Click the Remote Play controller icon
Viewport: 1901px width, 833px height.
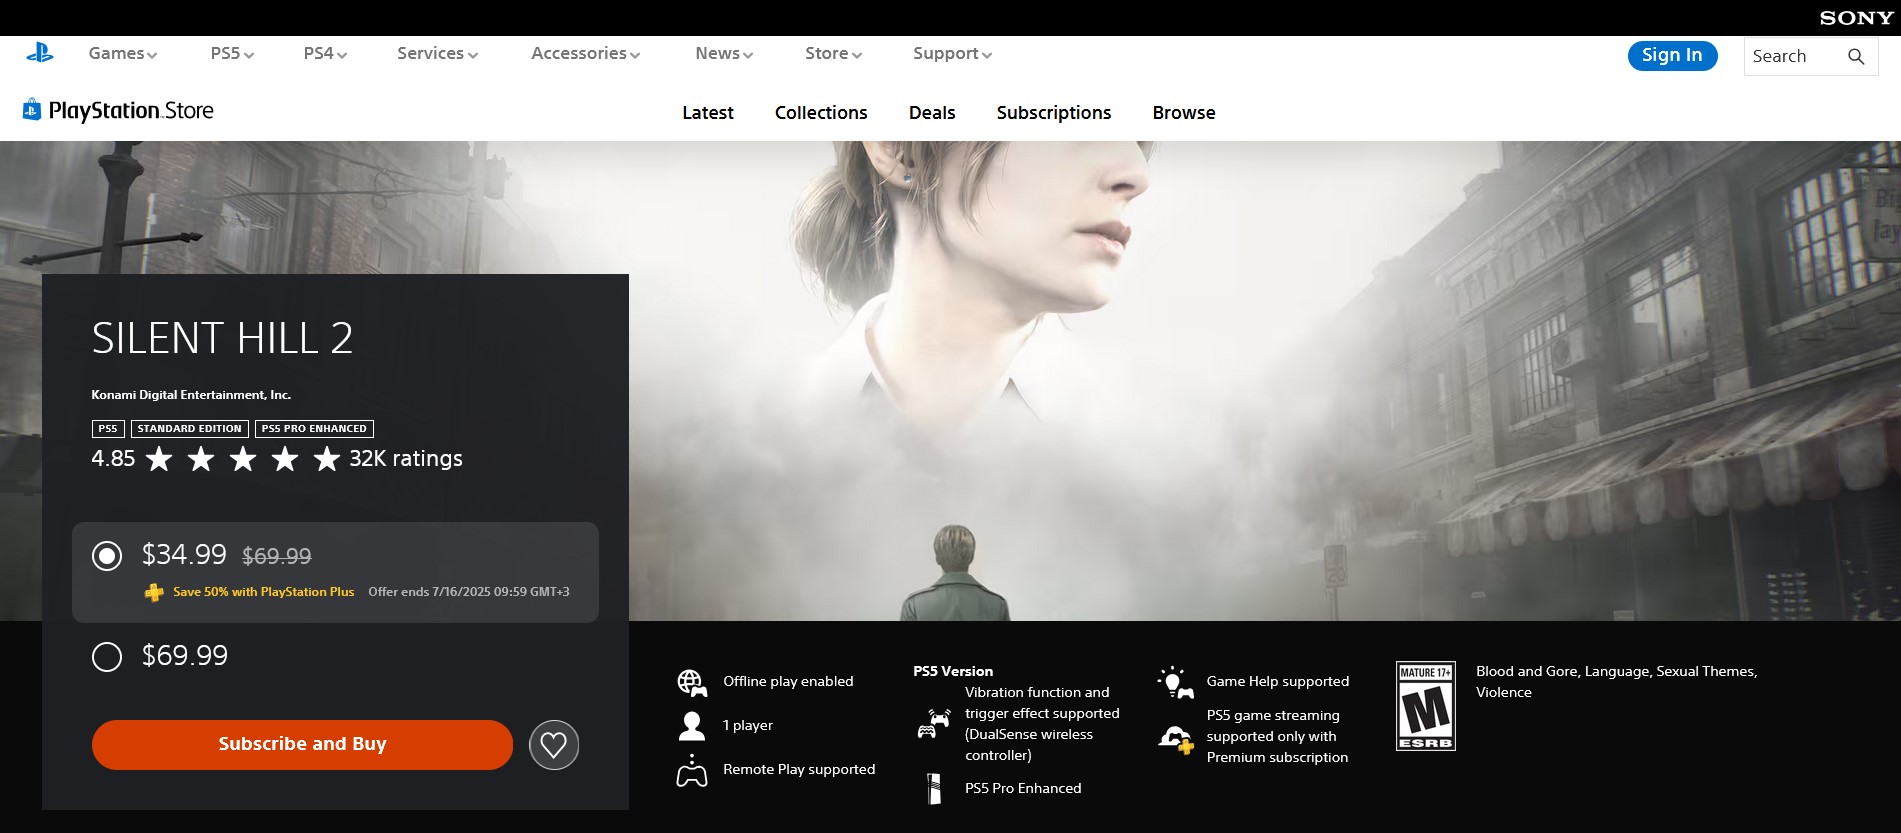[692, 771]
